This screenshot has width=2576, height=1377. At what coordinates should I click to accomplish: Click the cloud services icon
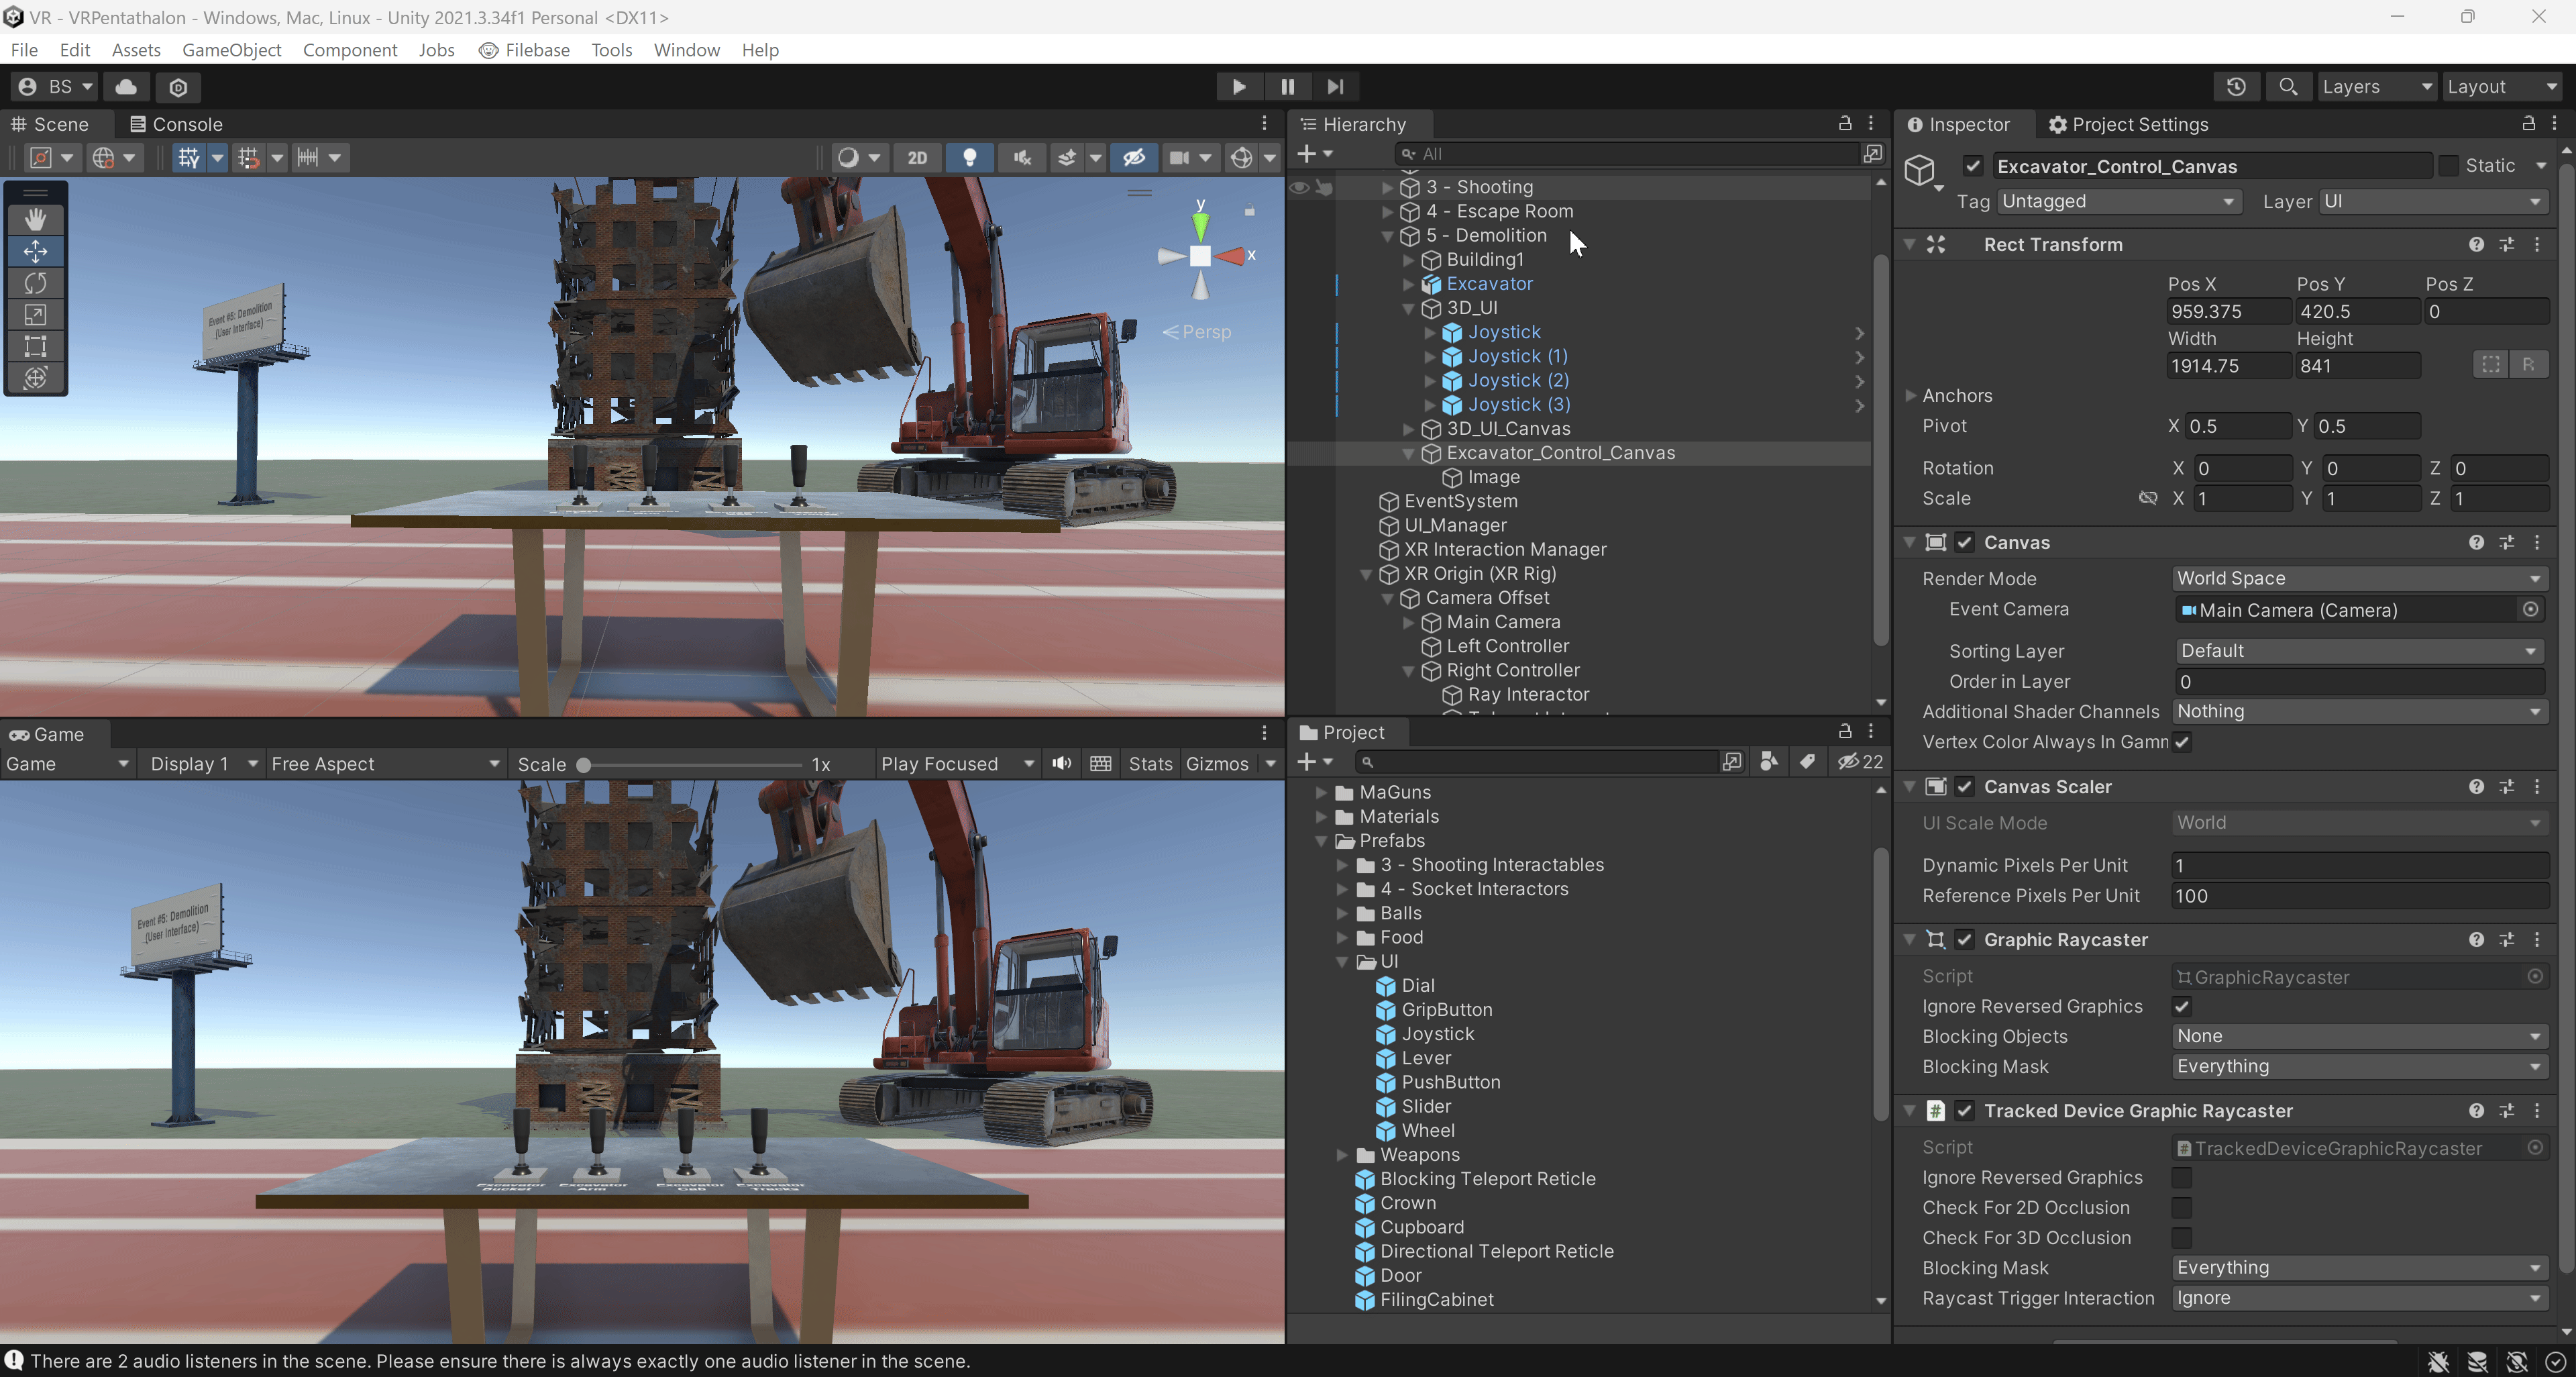[x=126, y=87]
